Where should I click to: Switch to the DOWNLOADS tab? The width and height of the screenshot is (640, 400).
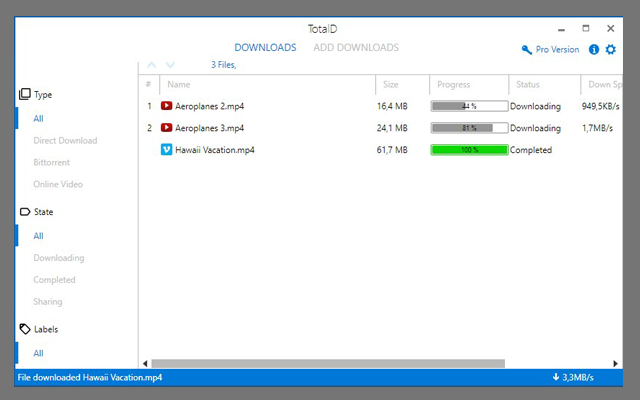click(x=265, y=48)
